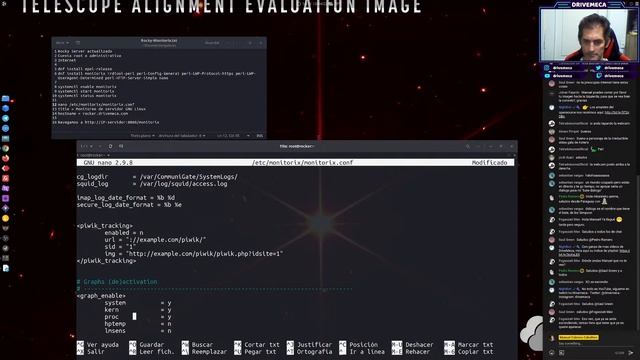Click line 'nano /etc/monitorix/monitorix.conf' in editor
640x360 pixels.
tap(96, 104)
